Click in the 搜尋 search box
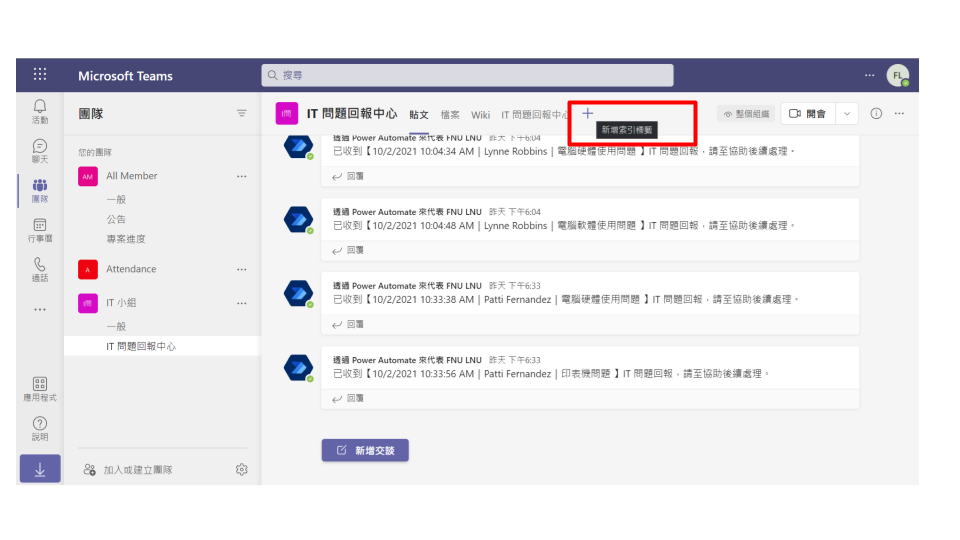960x540 pixels. click(467, 75)
